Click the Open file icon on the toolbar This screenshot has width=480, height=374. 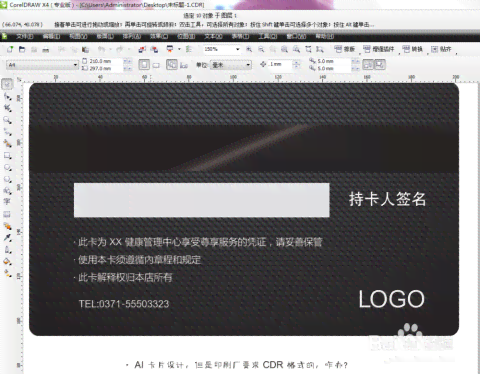tap(22, 49)
